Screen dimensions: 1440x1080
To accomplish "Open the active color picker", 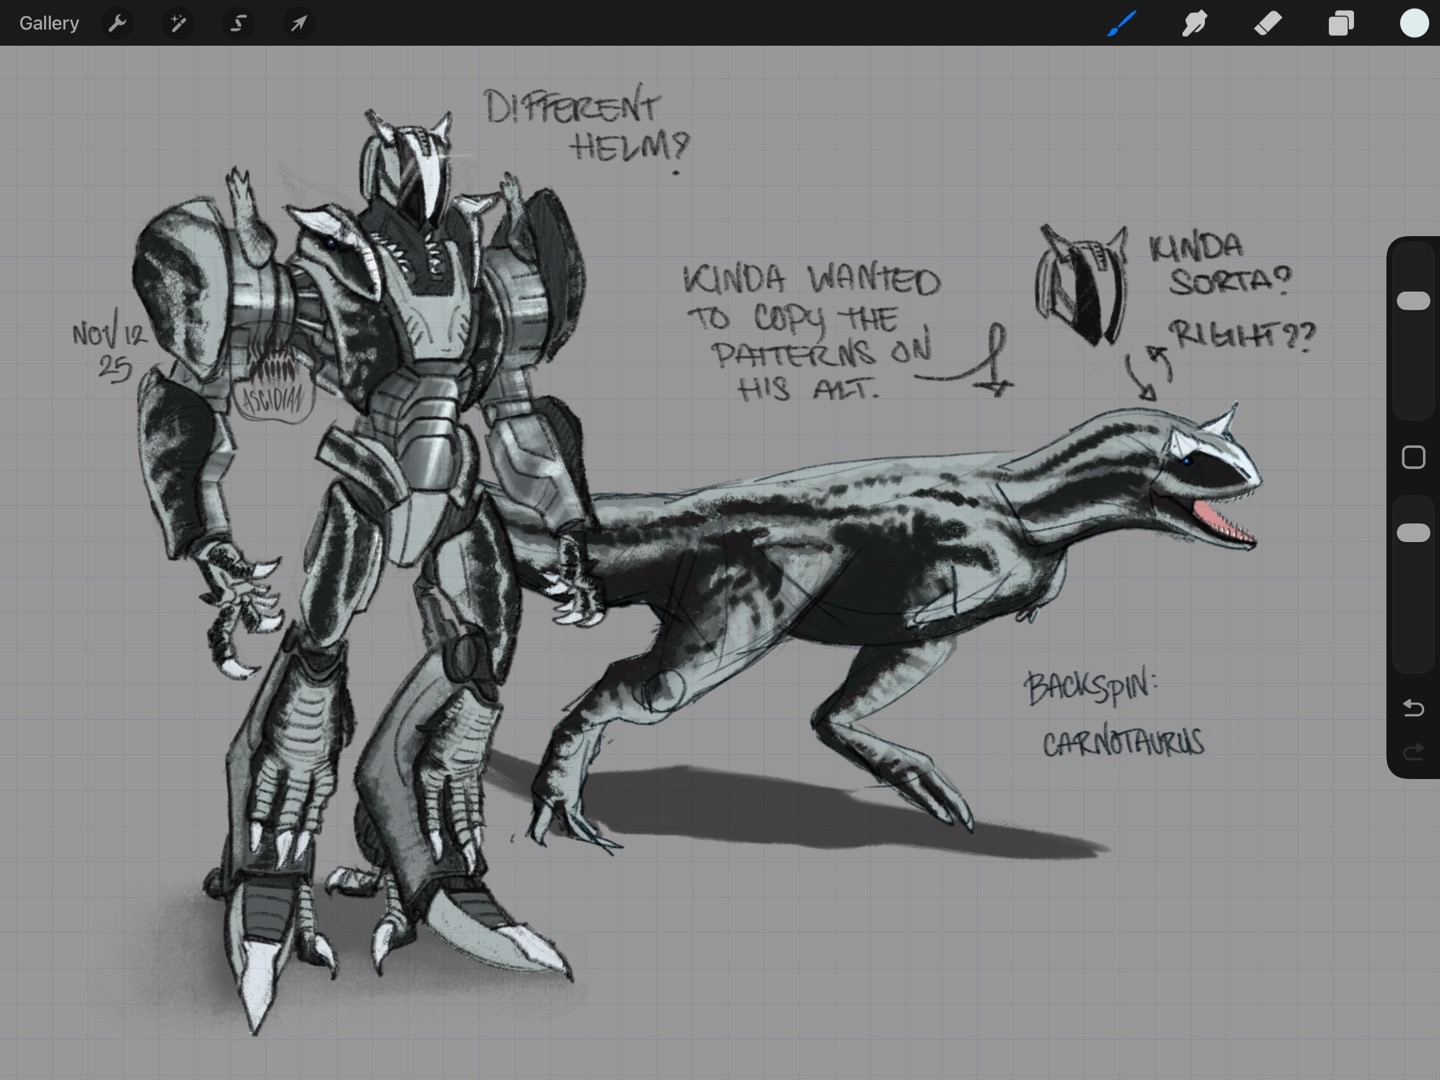I will coord(1414,23).
